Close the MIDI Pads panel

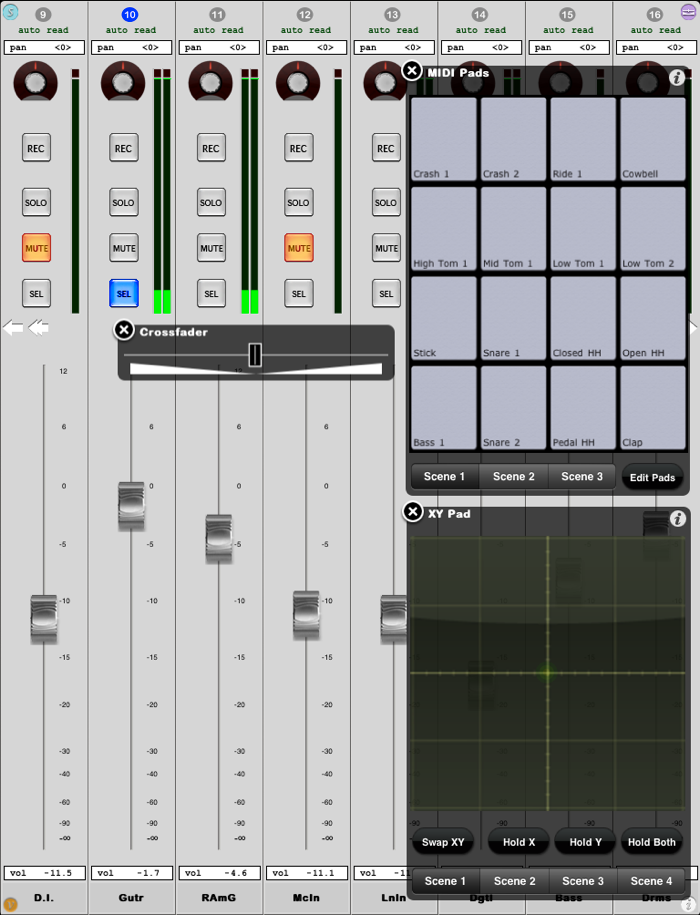[412, 71]
